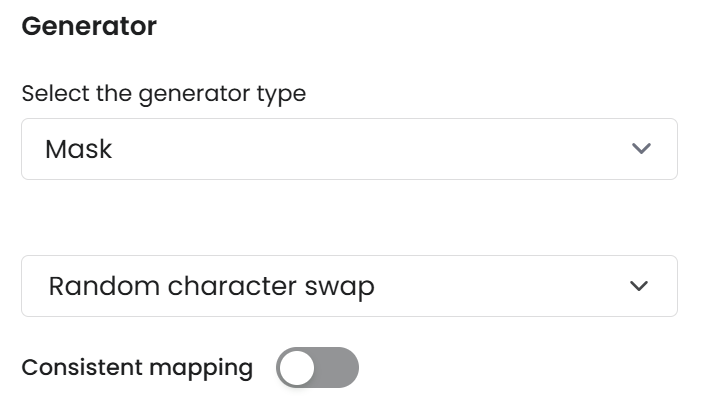
Task: Open the generator type dropdown
Action: click(349, 149)
